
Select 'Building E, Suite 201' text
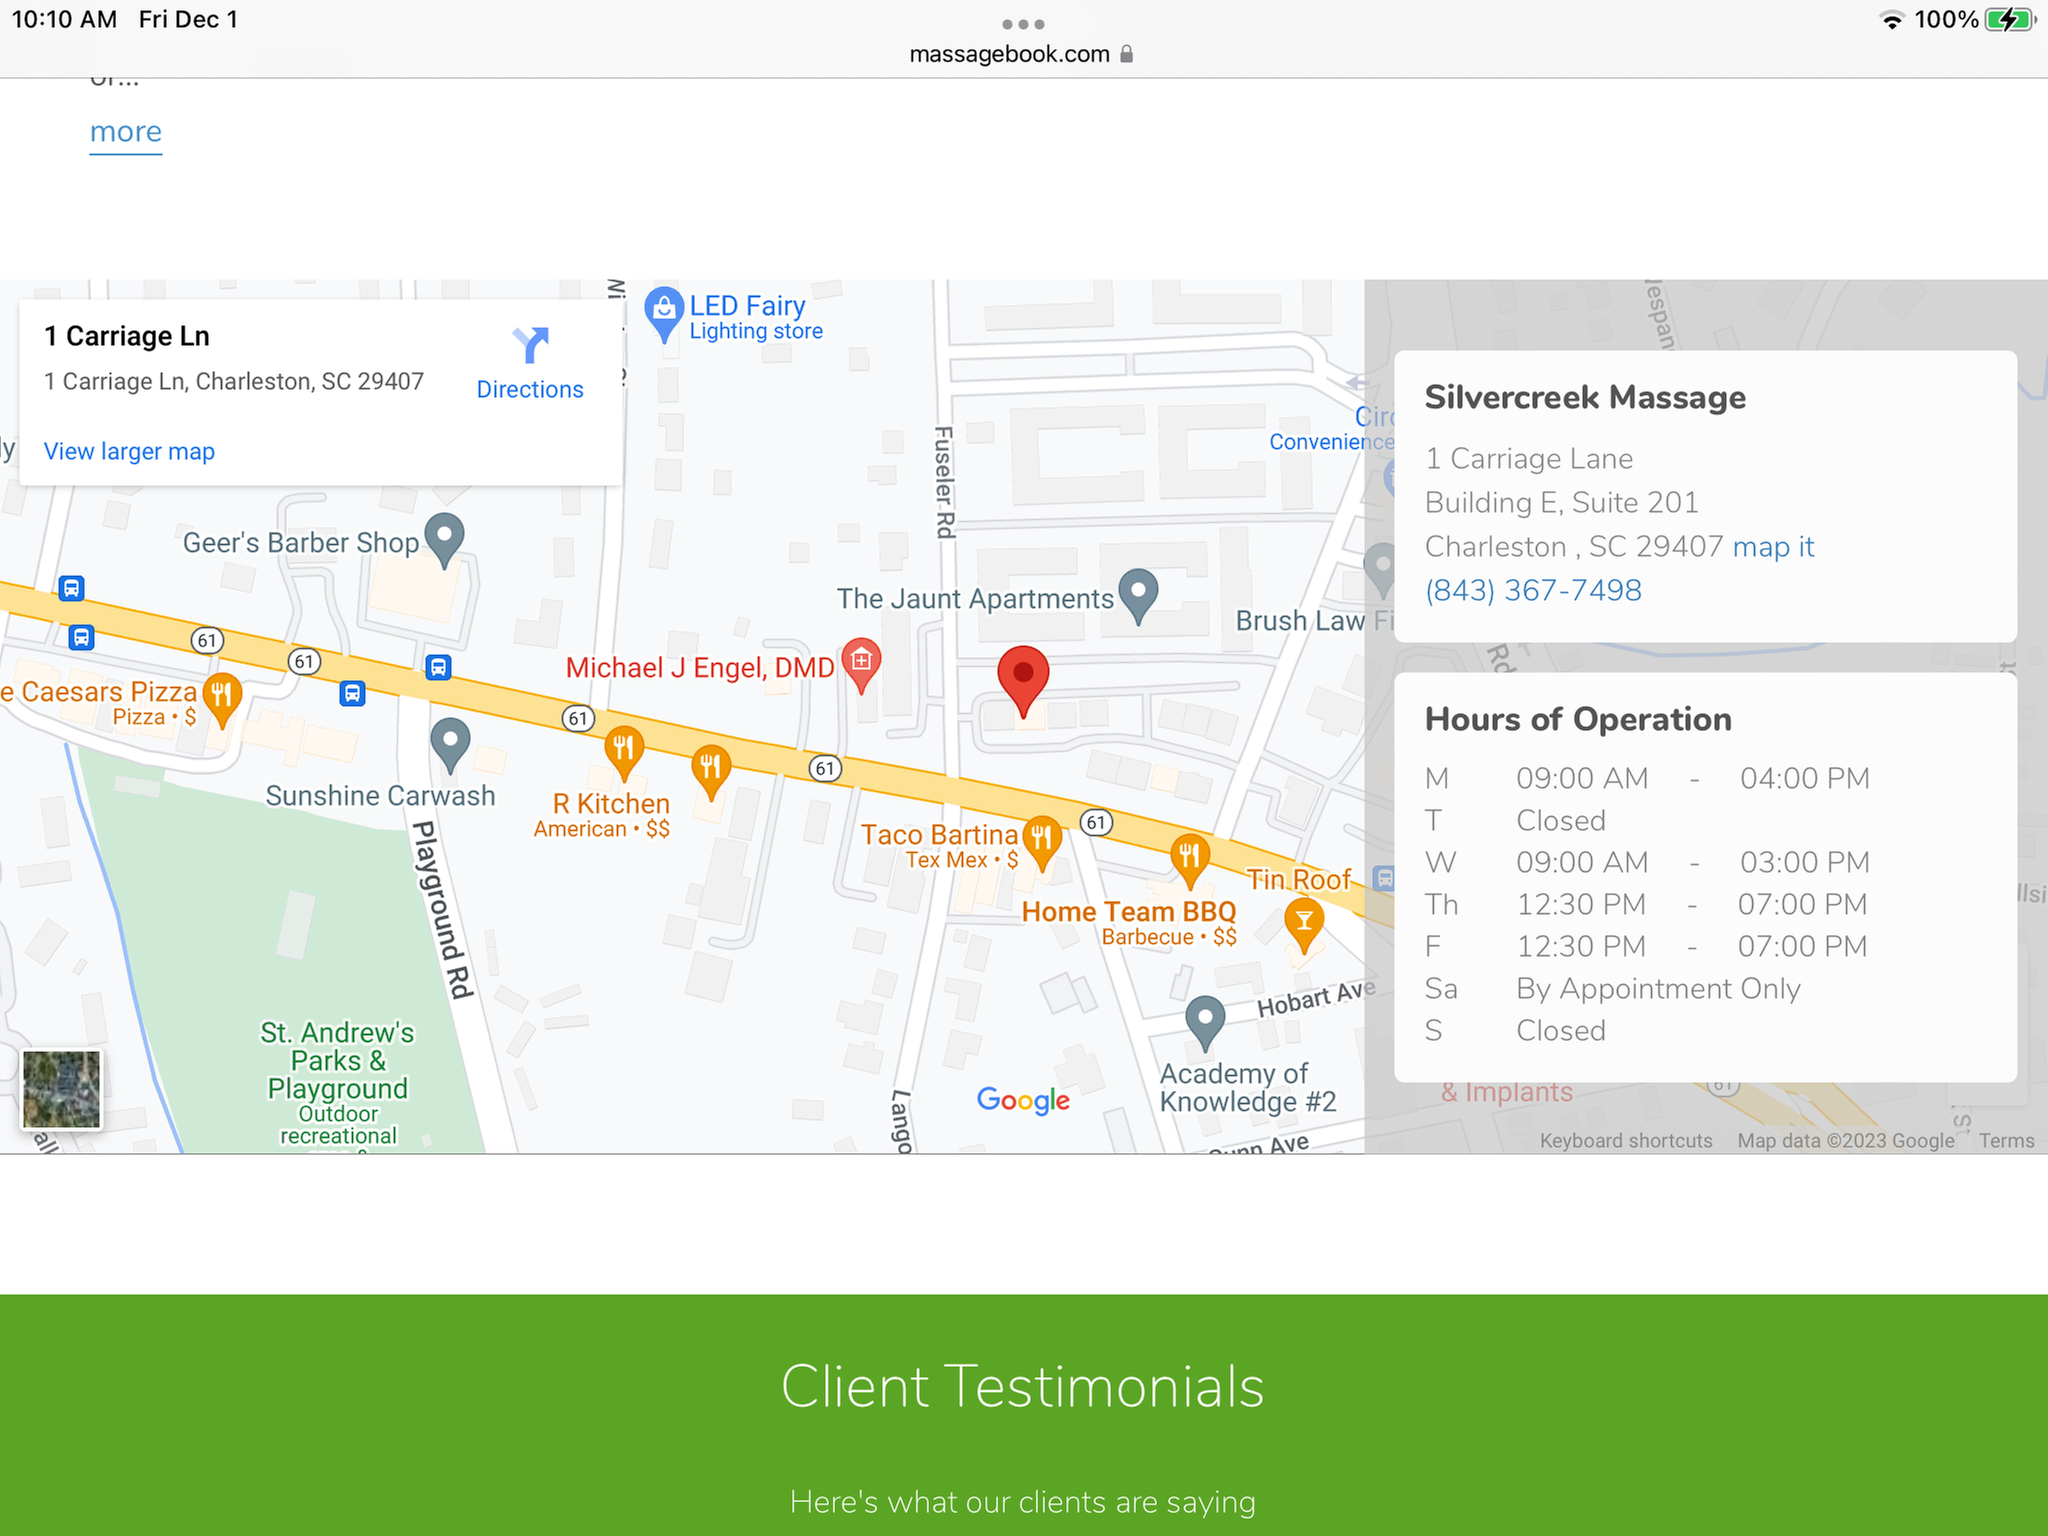click(x=1562, y=502)
